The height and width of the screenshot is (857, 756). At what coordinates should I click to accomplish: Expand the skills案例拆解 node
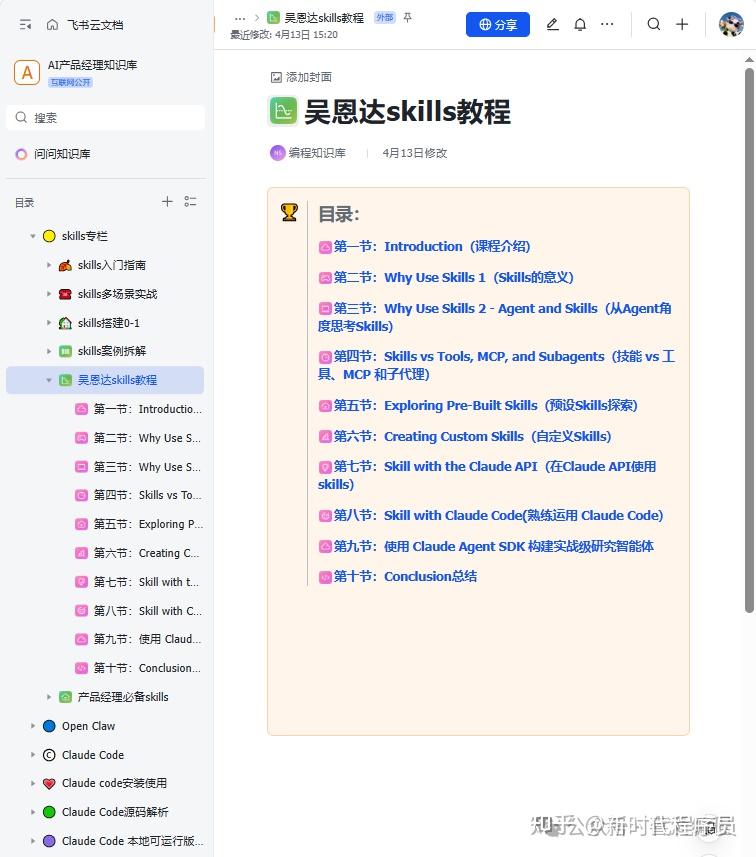[49, 351]
